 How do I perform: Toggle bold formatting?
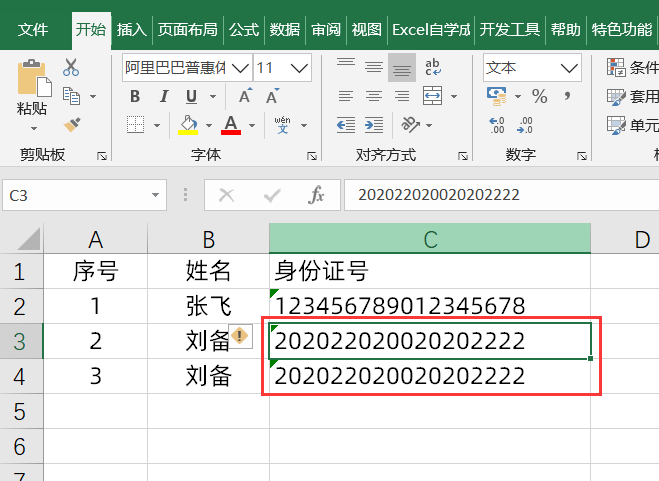135,97
